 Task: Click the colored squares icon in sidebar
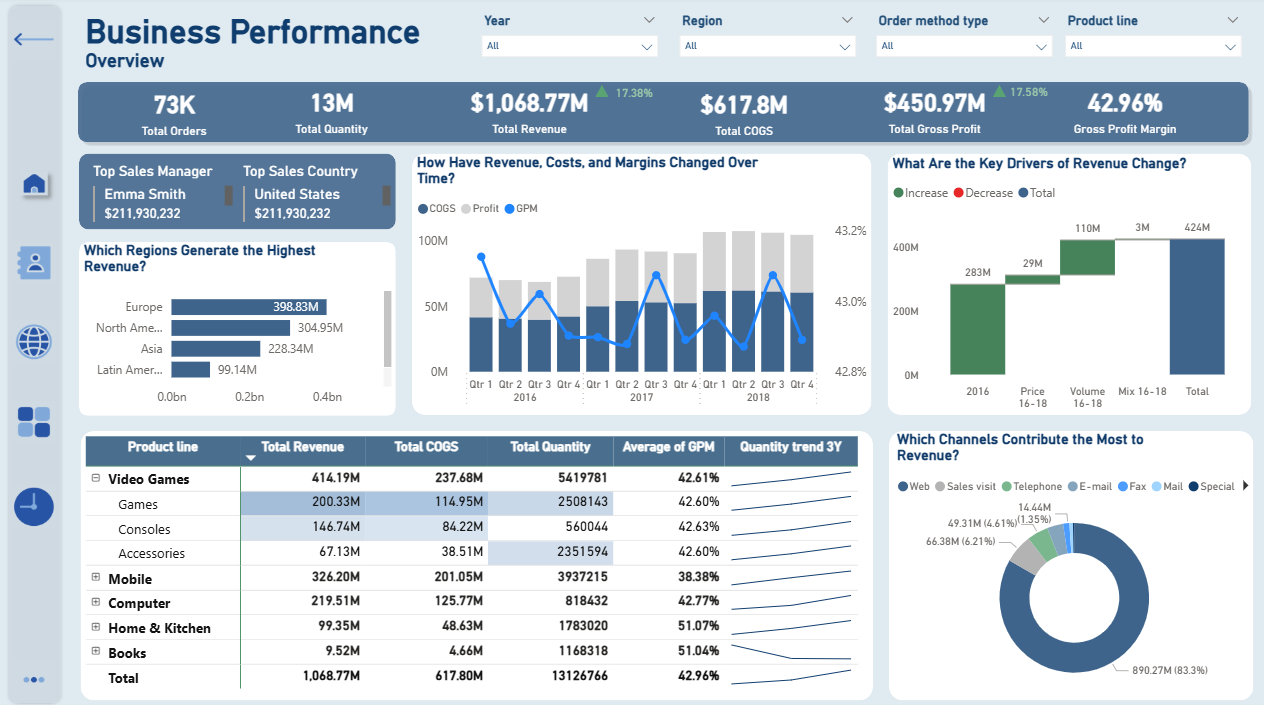click(x=33, y=423)
